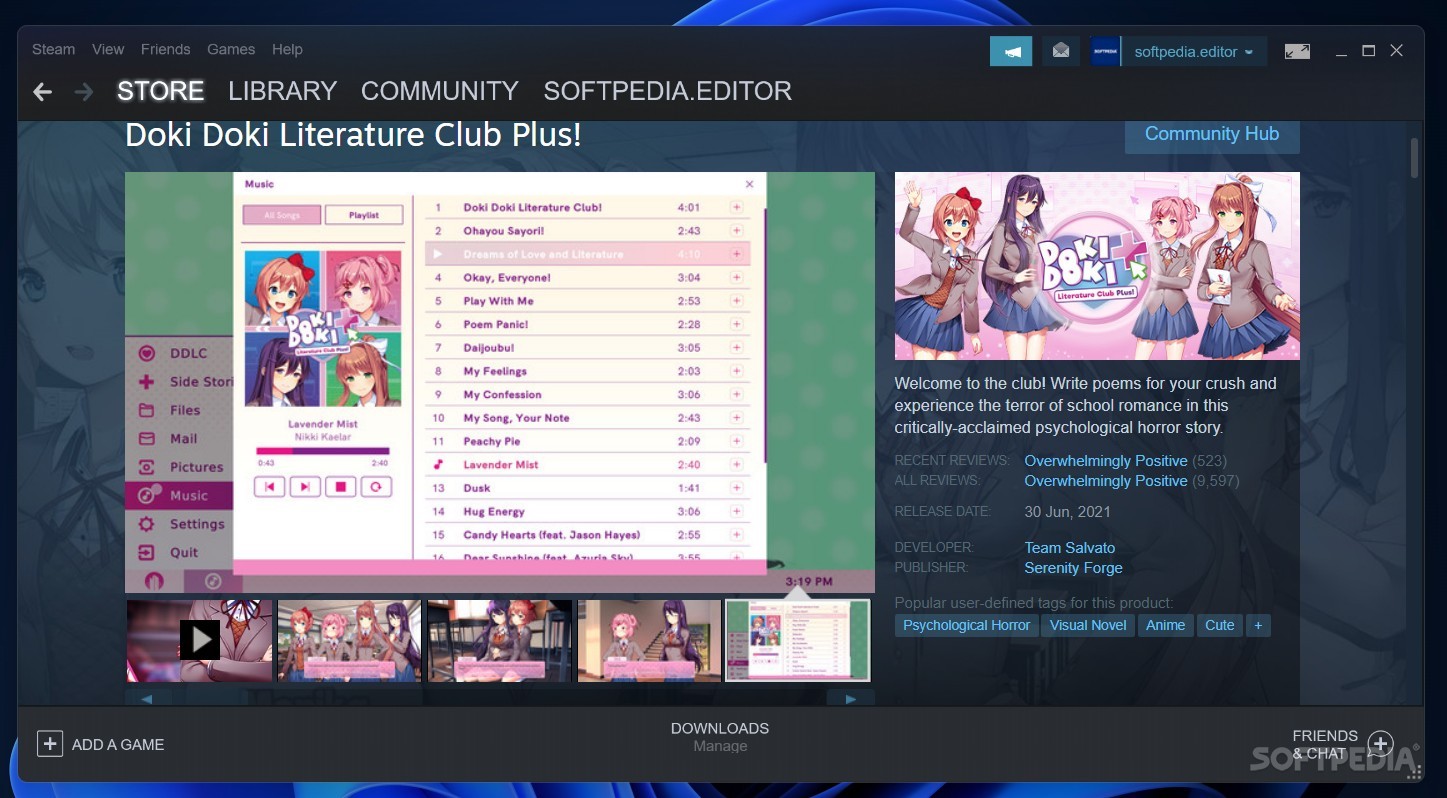Open the inbox envelope icon
This screenshot has height=798, width=1447.
tap(1061, 52)
